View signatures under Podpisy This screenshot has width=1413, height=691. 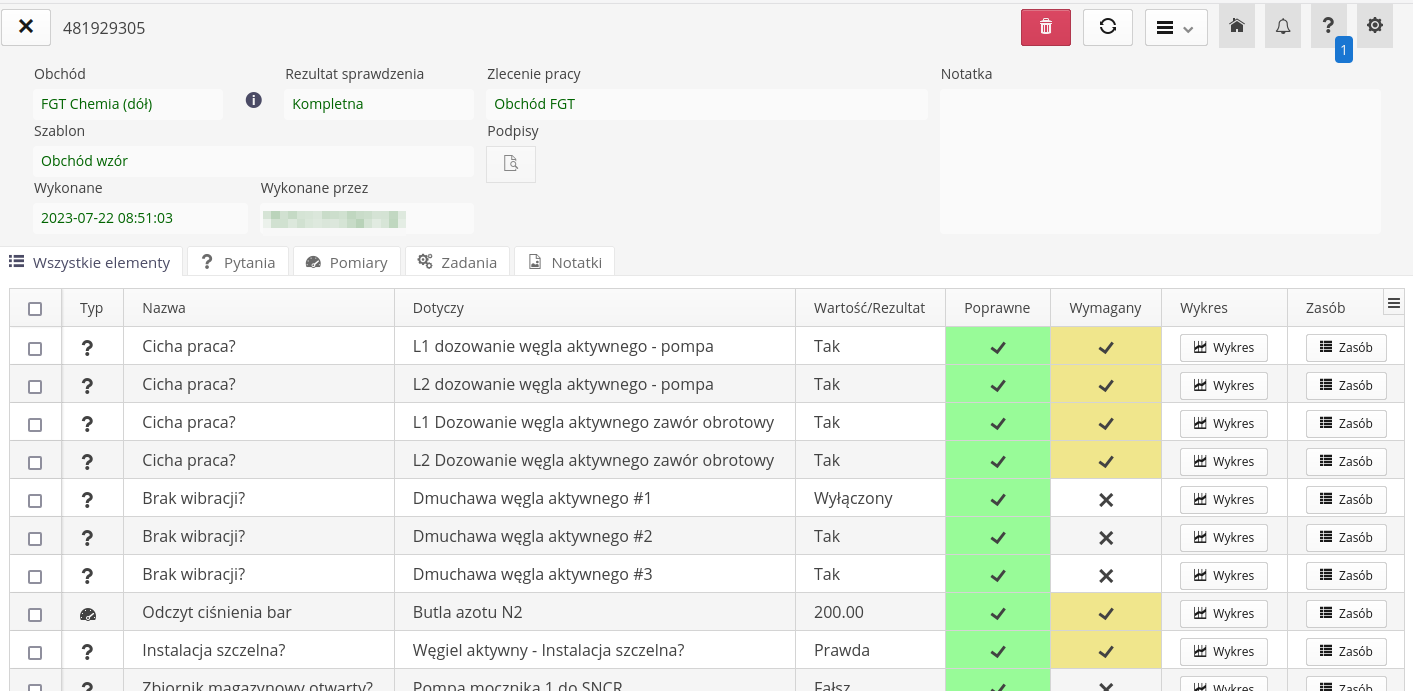click(511, 164)
